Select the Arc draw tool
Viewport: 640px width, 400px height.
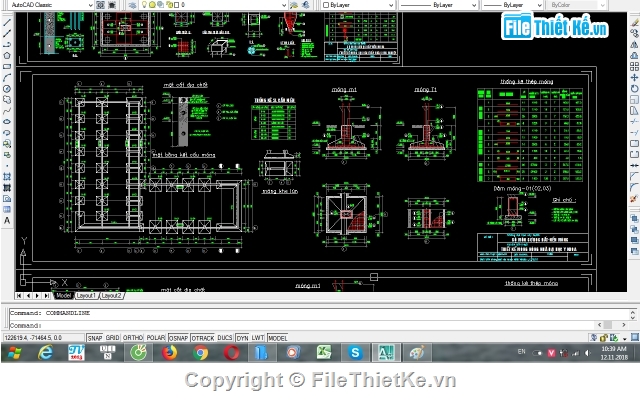[x=7, y=78]
